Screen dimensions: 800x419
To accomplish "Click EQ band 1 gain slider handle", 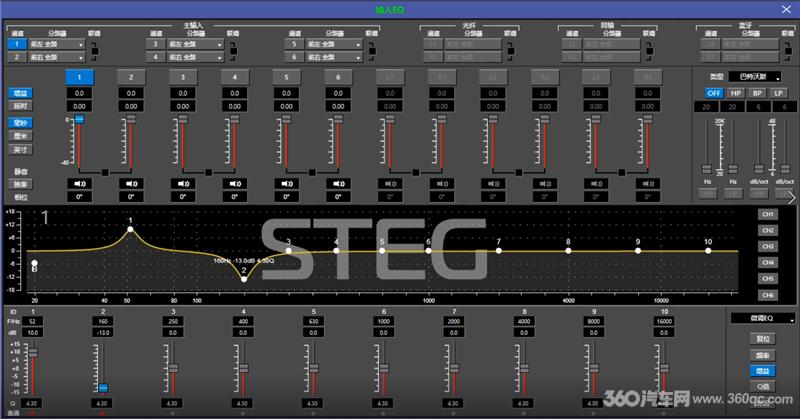I will pos(33,353).
